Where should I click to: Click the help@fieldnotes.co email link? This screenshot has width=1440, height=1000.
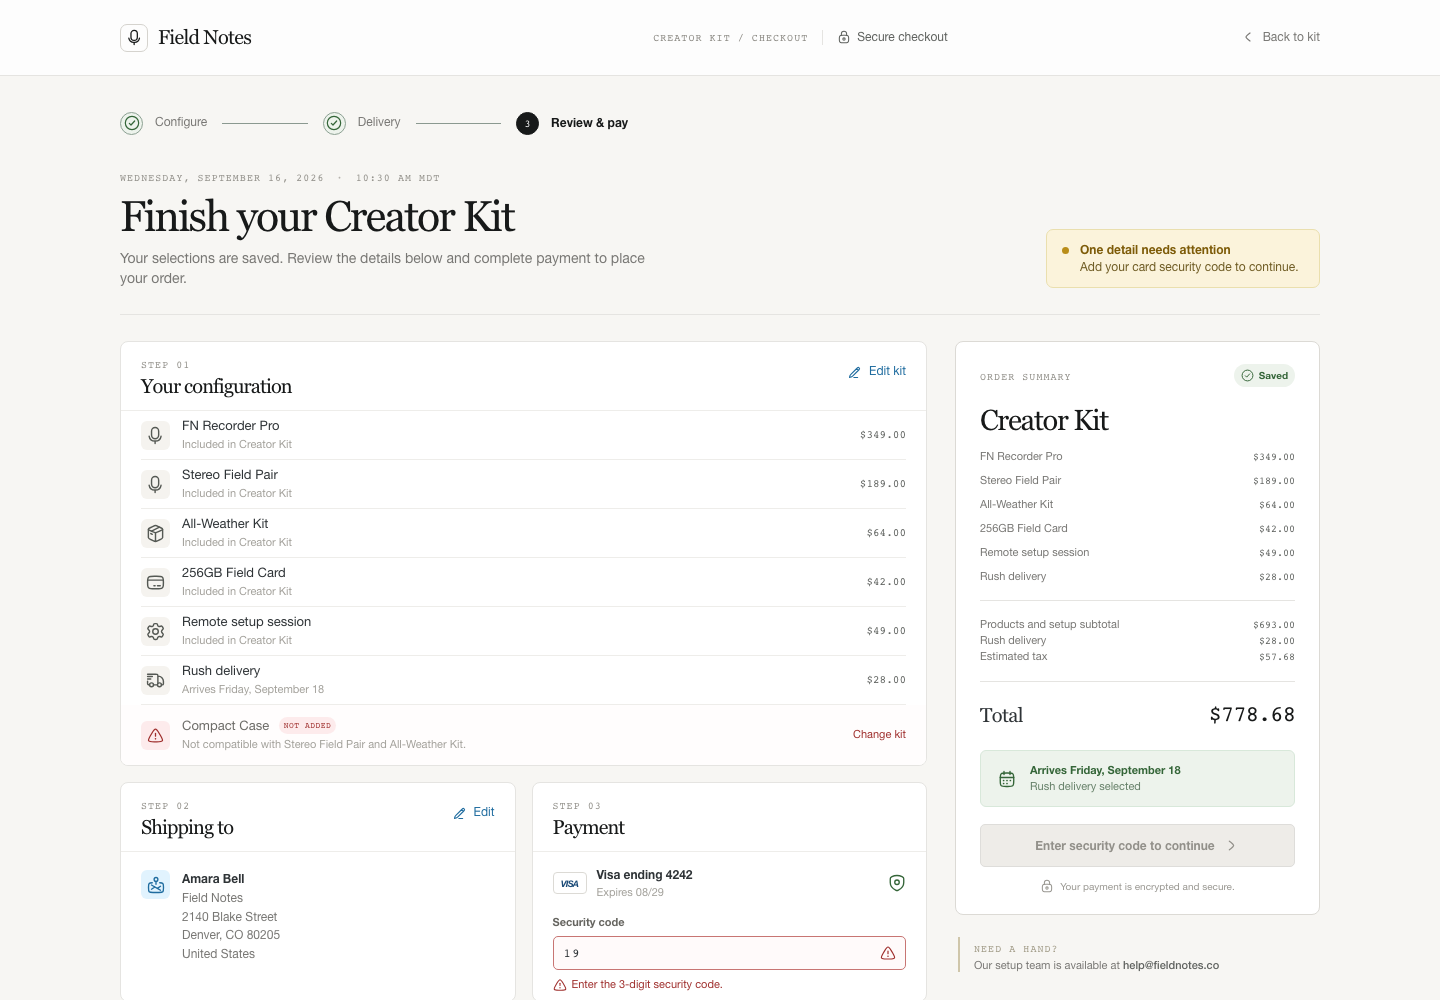point(1171,965)
